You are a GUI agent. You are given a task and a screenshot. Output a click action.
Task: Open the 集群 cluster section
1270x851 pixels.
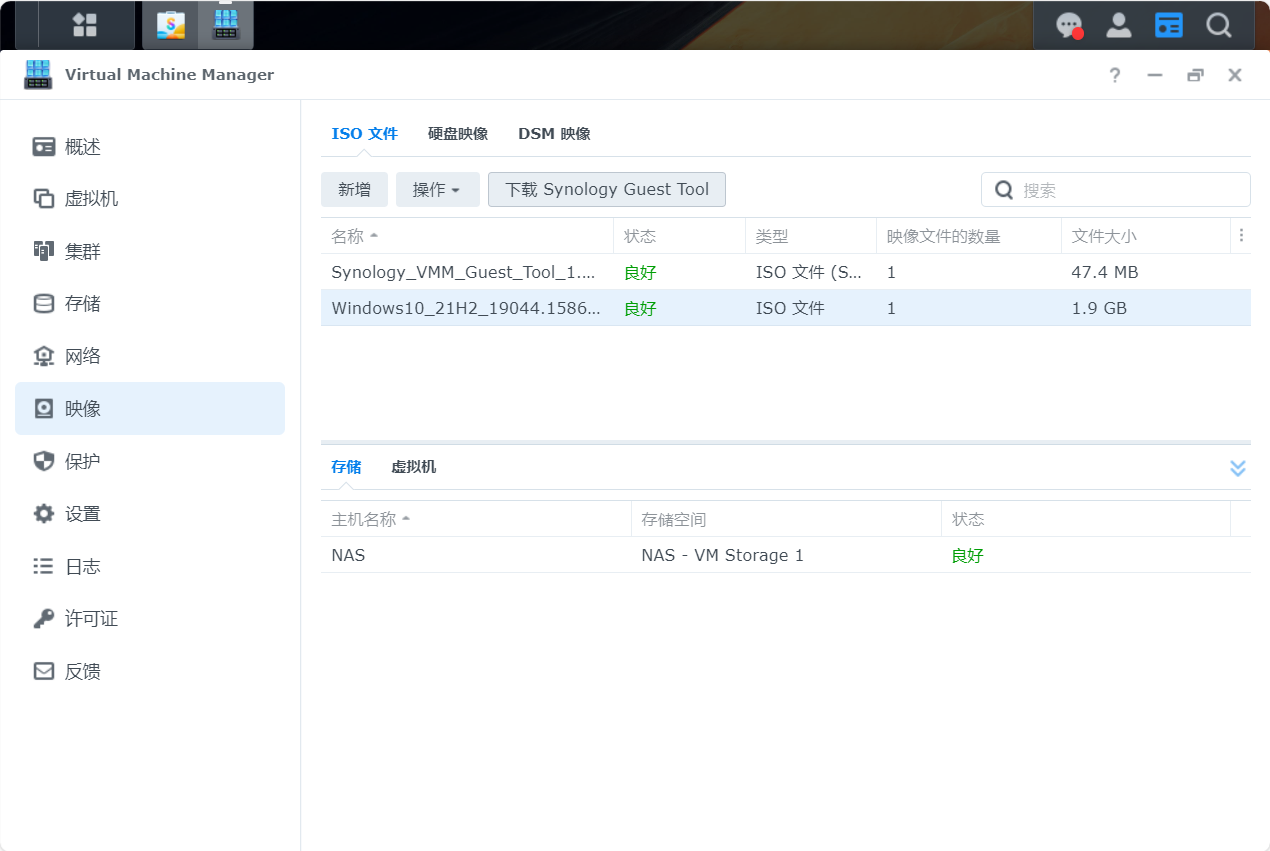83,252
